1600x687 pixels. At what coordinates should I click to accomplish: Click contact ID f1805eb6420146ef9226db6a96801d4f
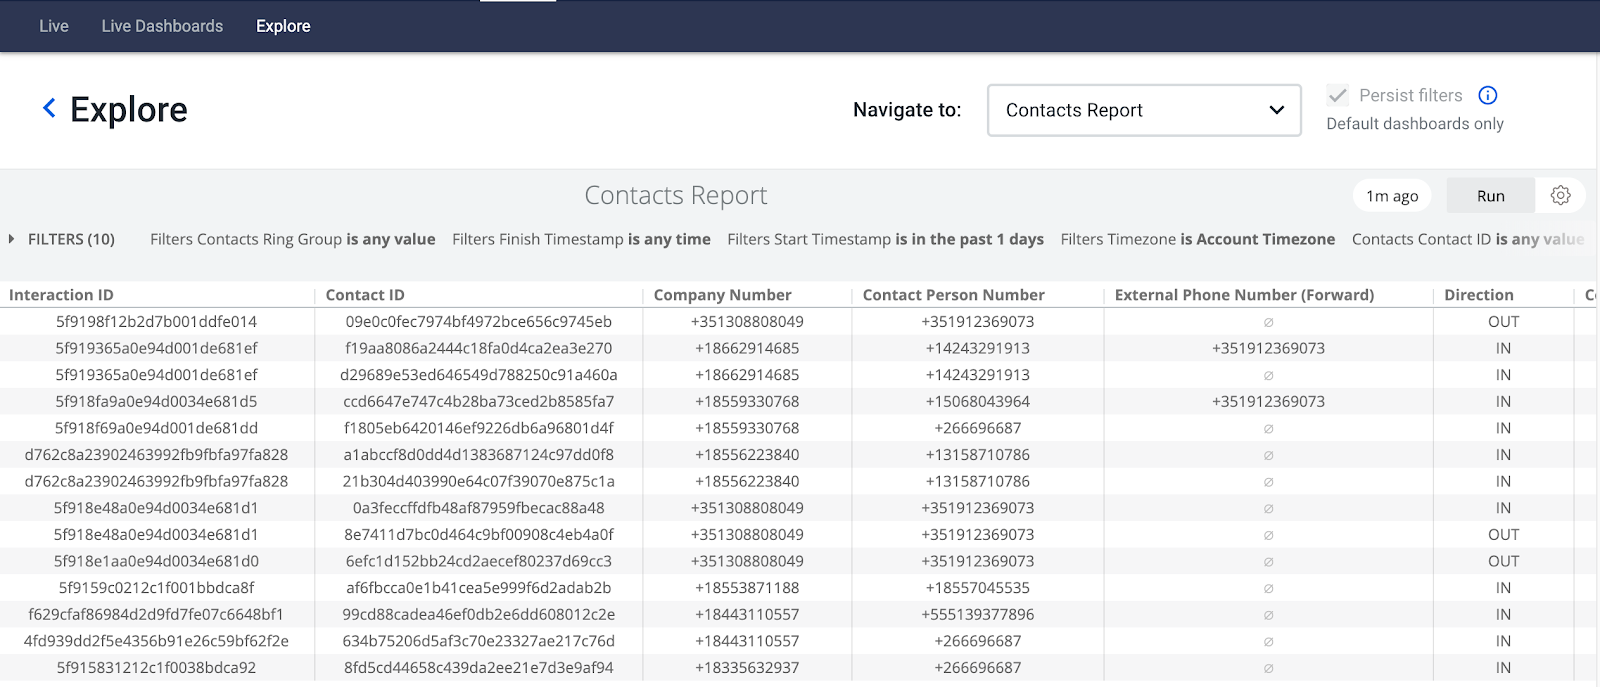(x=478, y=428)
